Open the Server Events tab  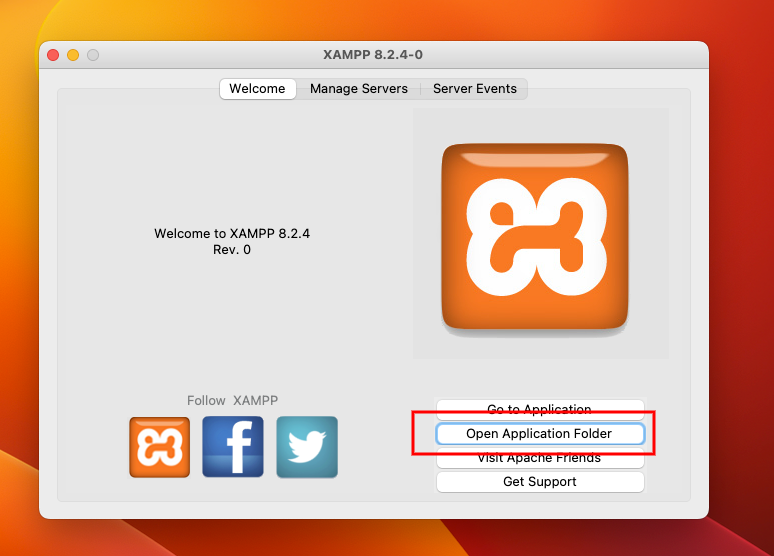pos(474,89)
